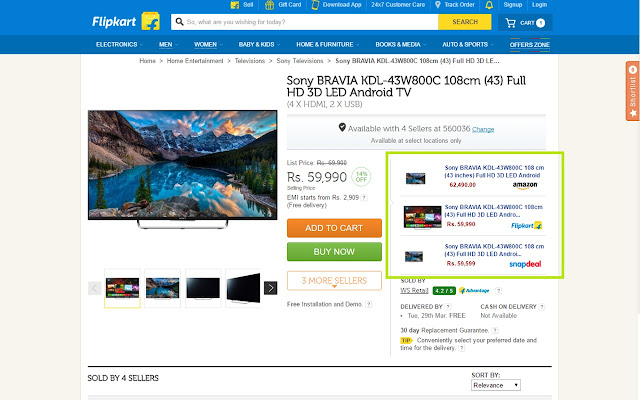Viewport: 640px width, 400px height.
Task: Click the location pin icon near Available sellers
Action: (x=342, y=127)
